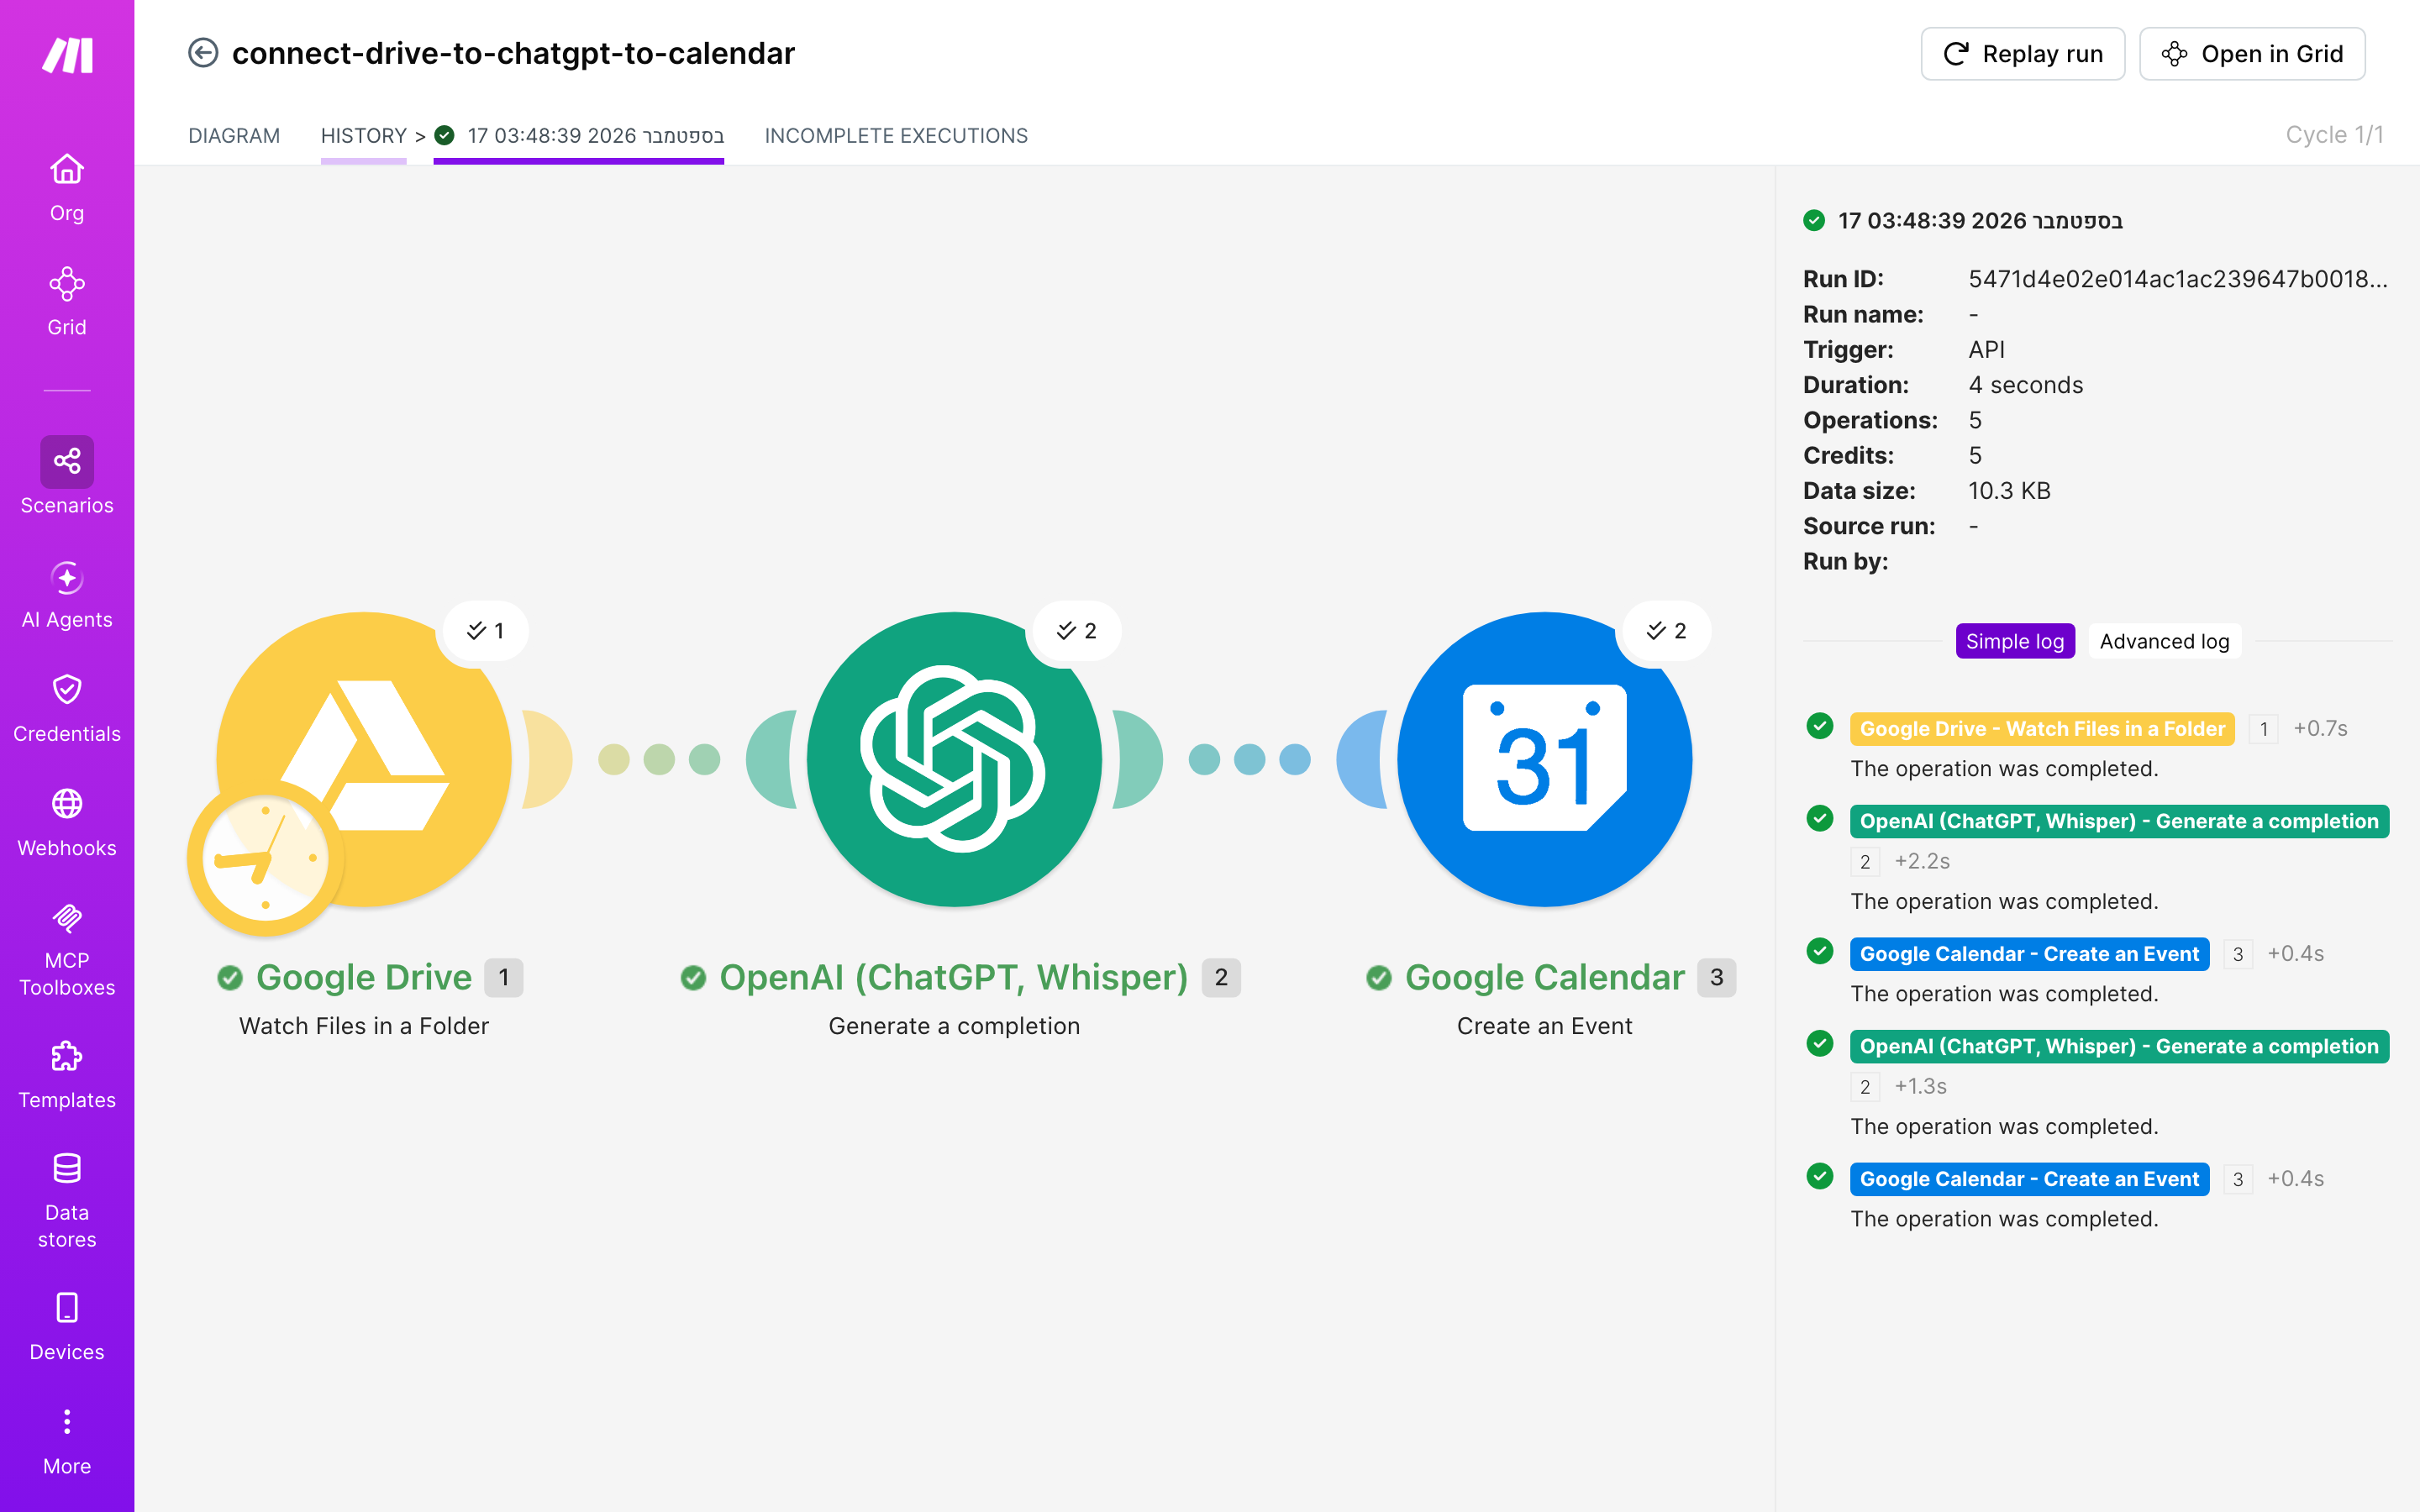The image size is (2420, 1512).
Task: Open MCP Toolboxes
Action: [x=67, y=949]
